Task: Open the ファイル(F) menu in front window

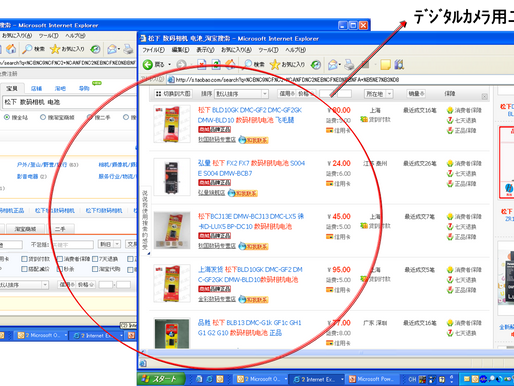Action: tap(154, 50)
